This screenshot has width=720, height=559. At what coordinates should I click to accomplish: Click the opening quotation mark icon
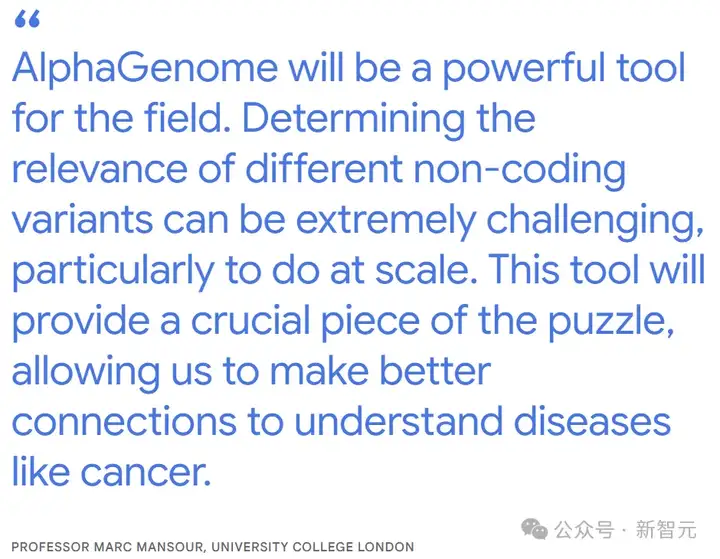click(28, 18)
